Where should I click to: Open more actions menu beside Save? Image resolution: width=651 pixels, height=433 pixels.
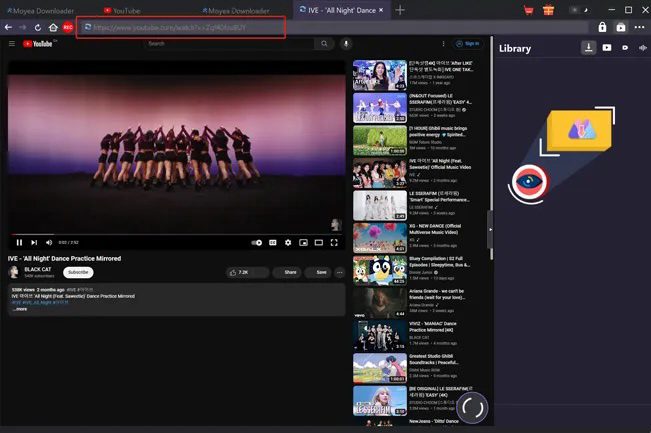pyautogui.click(x=339, y=272)
